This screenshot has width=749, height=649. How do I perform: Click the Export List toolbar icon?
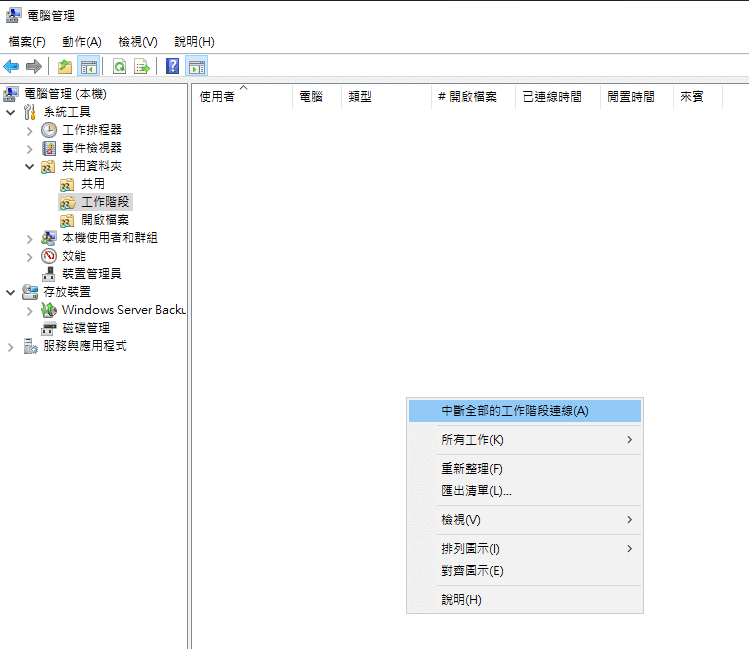pyautogui.click(x=142, y=66)
